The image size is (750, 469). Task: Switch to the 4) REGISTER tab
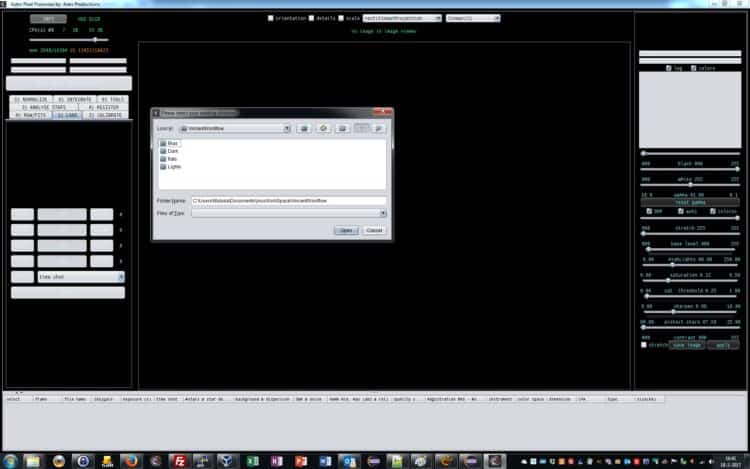point(103,108)
